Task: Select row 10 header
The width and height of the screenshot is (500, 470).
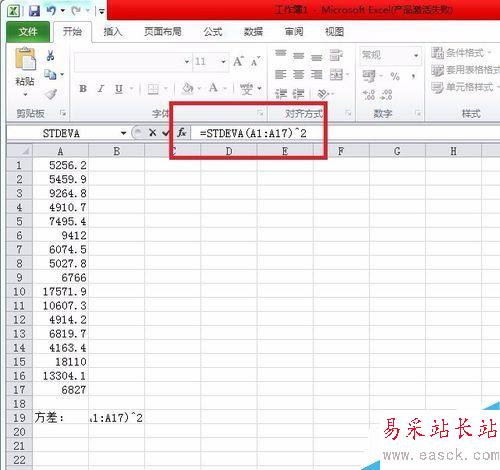Action: [x=19, y=292]
